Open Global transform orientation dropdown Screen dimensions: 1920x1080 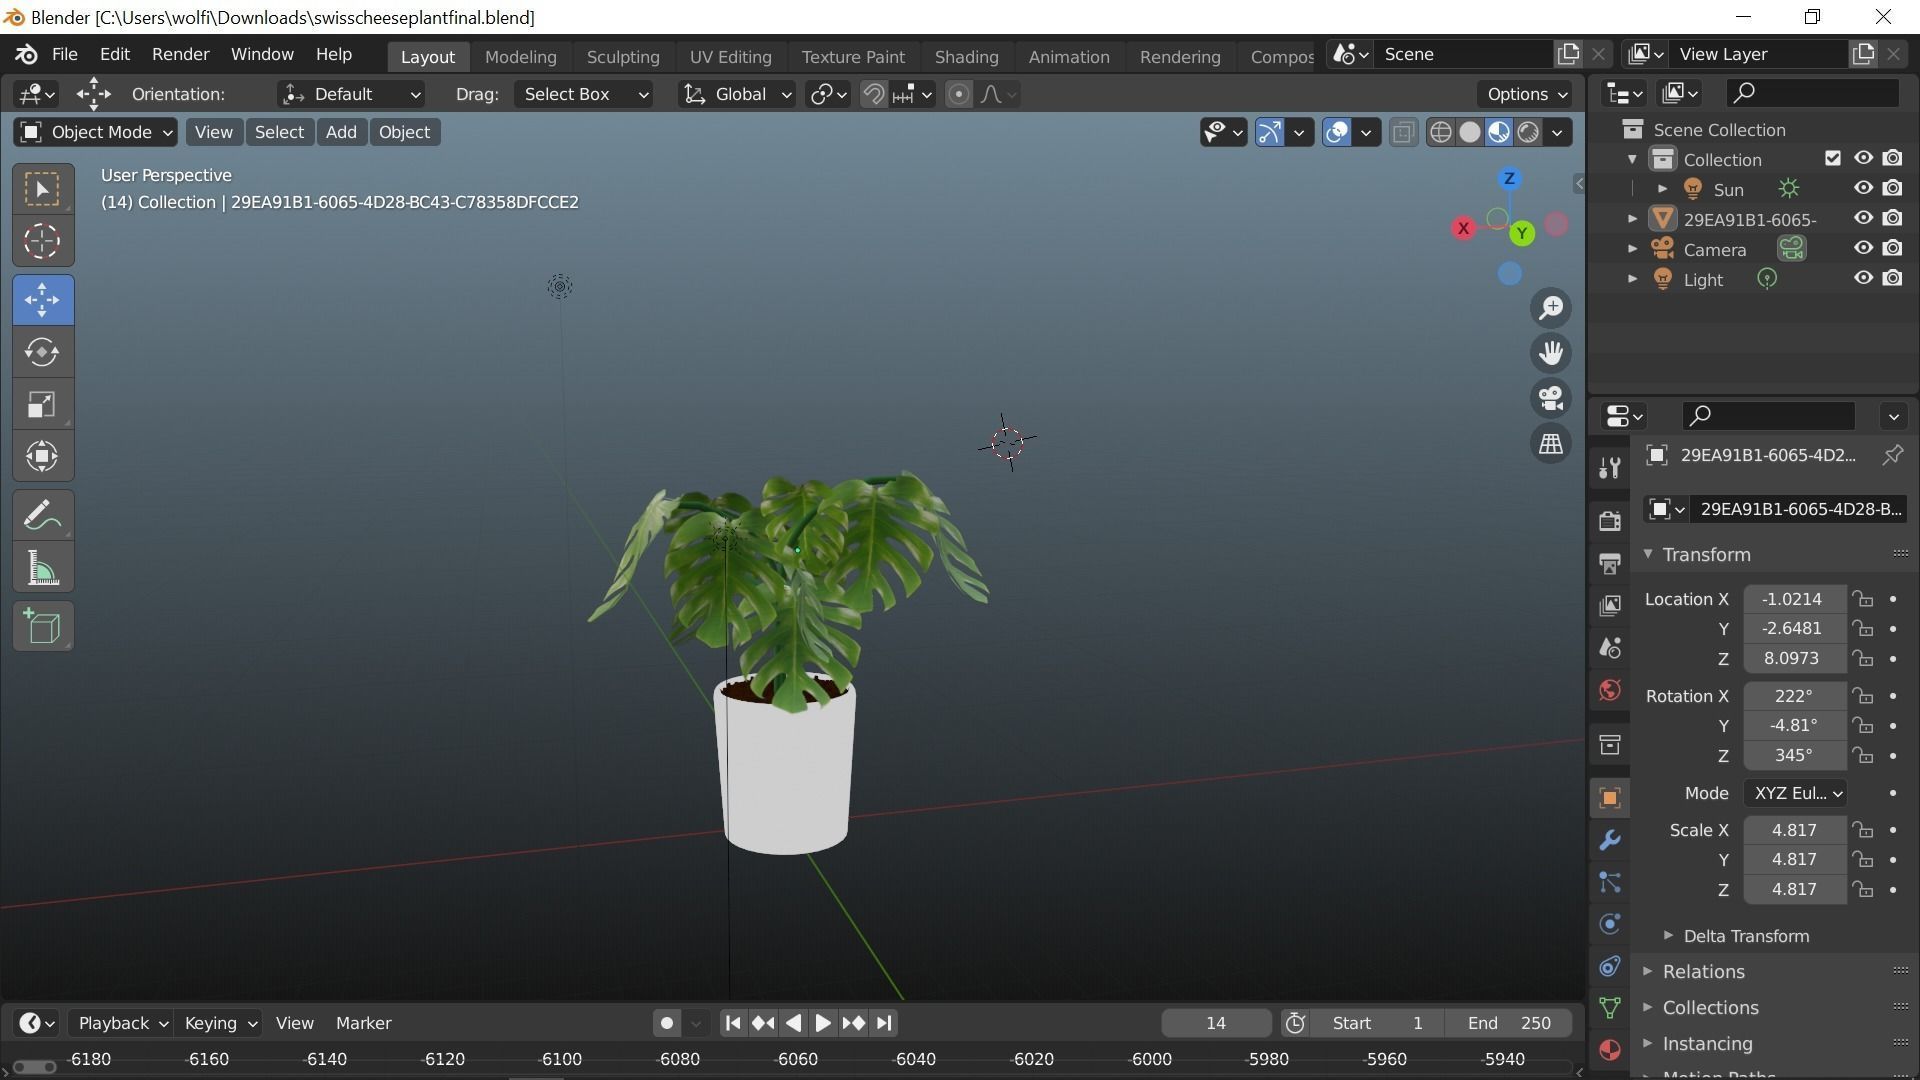(737, 94)
